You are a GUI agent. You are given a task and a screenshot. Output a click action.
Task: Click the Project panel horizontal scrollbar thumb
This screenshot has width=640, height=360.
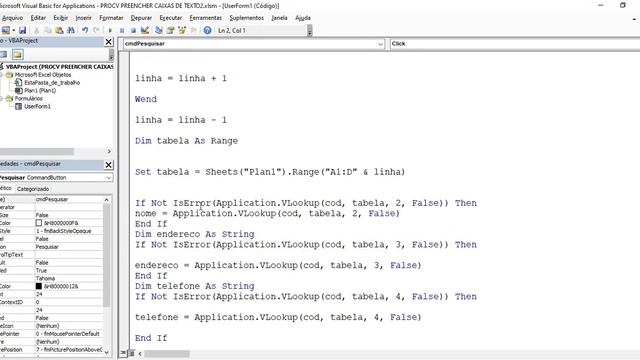37,151
